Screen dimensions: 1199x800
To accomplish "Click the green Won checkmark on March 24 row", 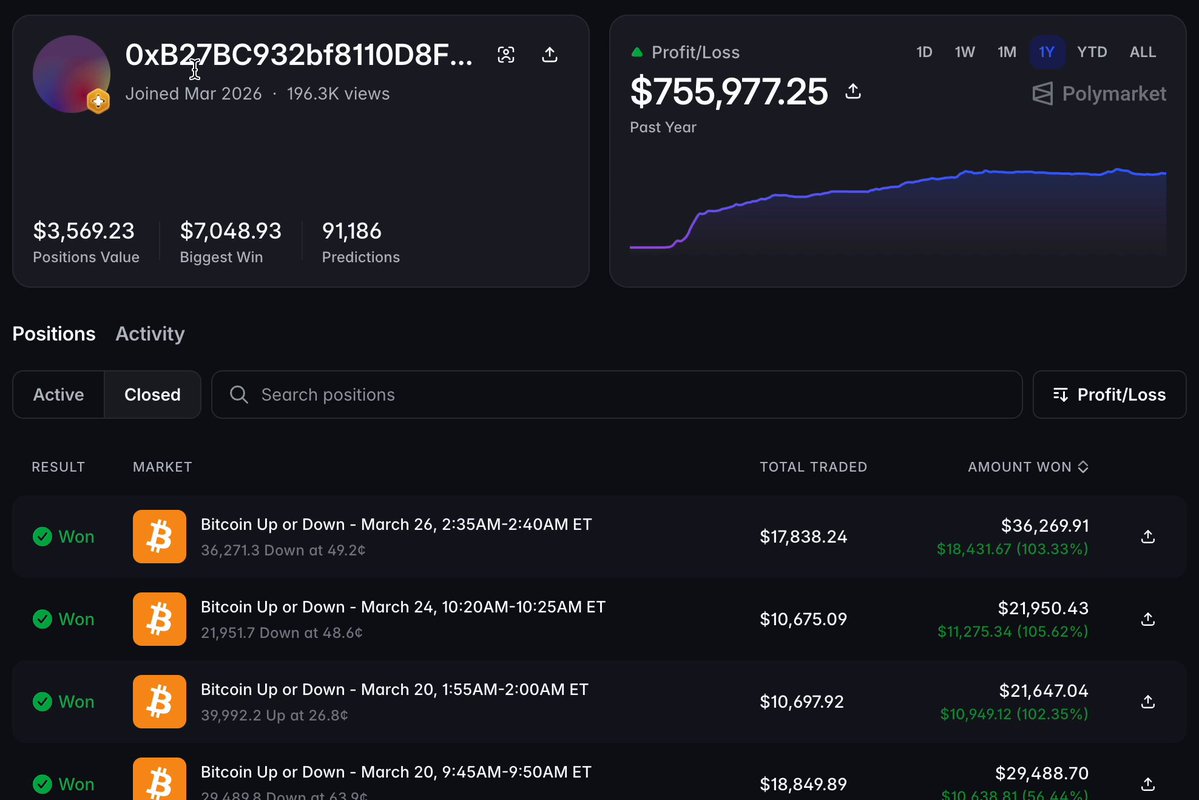I will [42, 620].
